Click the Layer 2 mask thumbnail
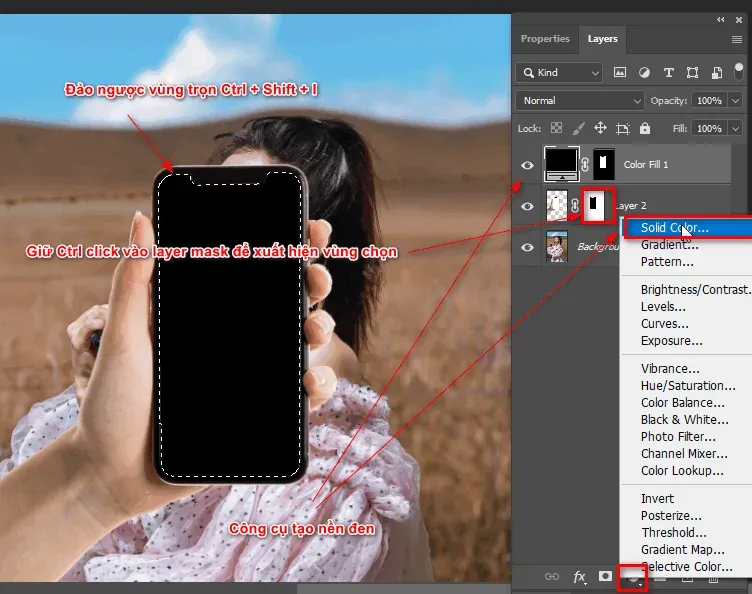Screen dimensions: 752x594 597,205
